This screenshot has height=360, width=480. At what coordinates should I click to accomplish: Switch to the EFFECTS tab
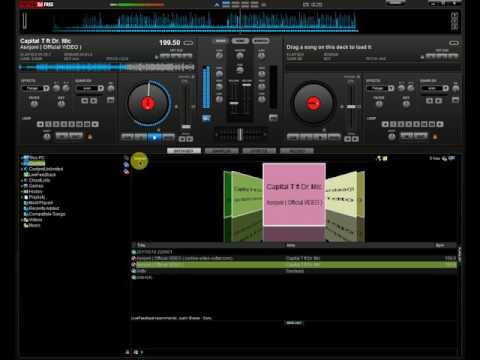tap(259, 151)
